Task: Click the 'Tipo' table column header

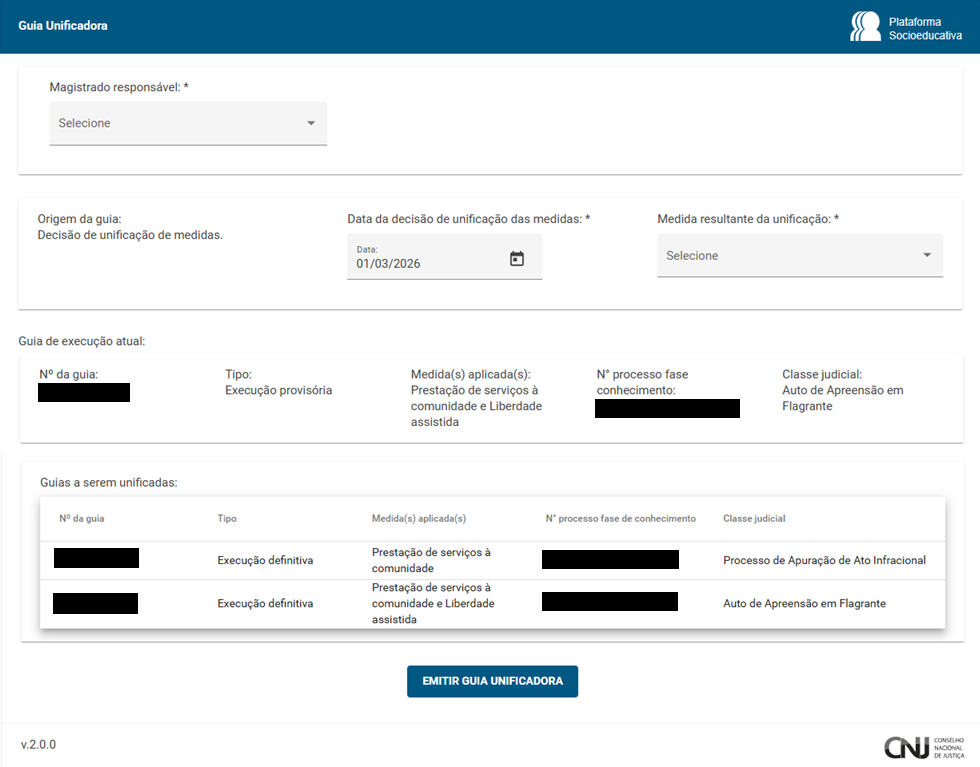Action: coord(227,519)
